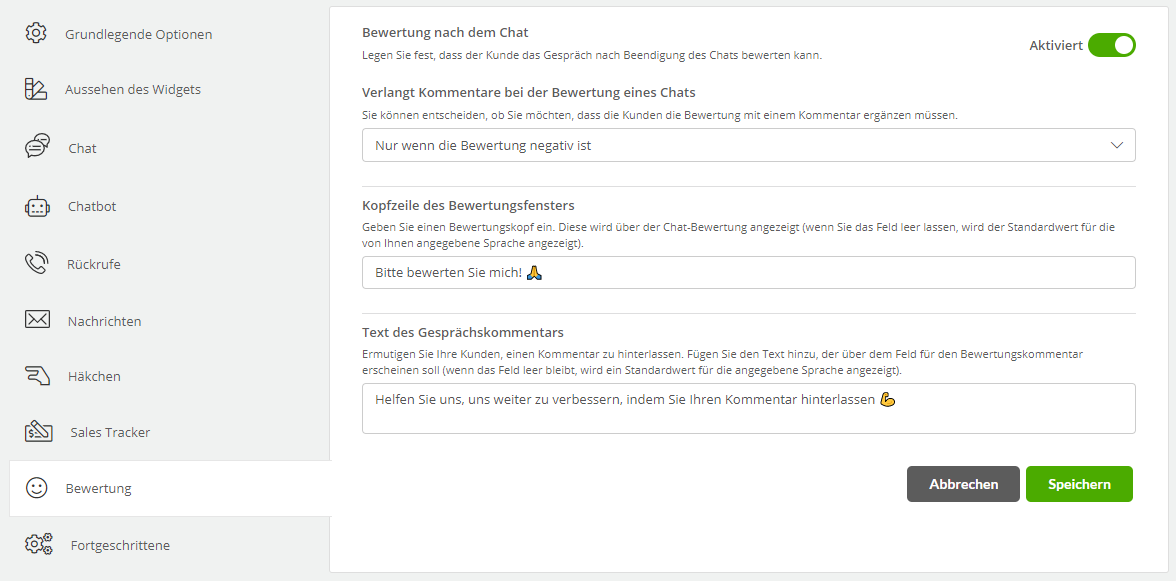Select the speech bubbles Chat icon
Screen dimensions: 1176x581
tap(38, 146)
